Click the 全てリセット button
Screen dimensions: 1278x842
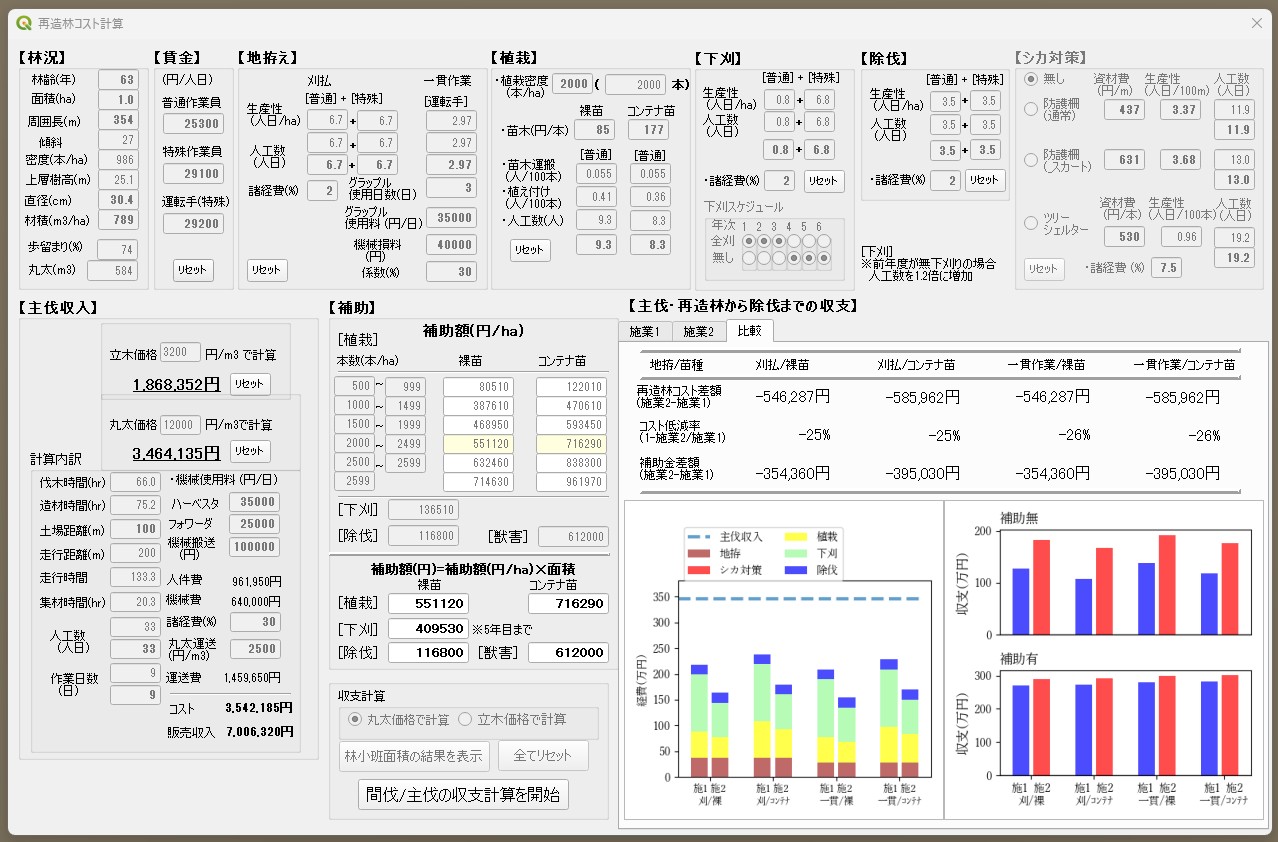[x=543, y=755]
